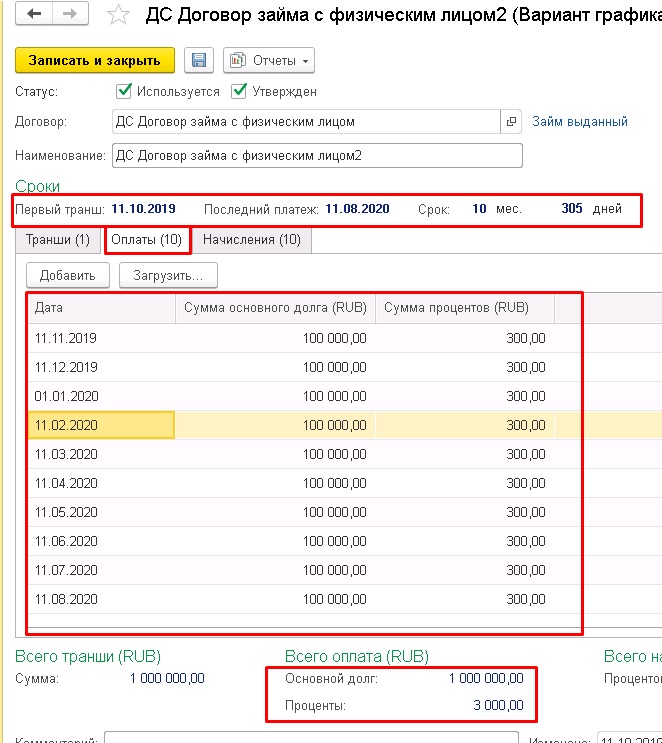662x743 pixels.
Task: Click the Добавить button
Action: click(67, 275)
